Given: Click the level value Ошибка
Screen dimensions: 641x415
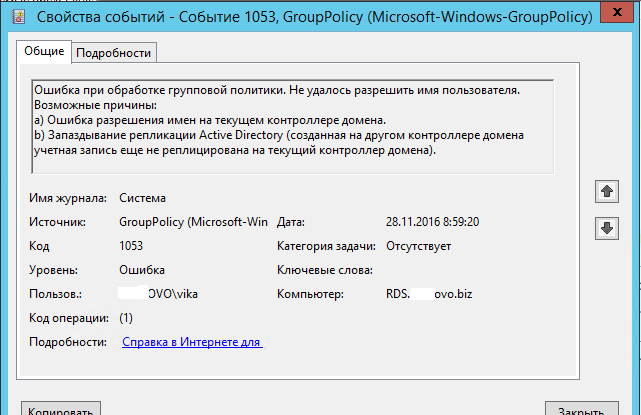Looking at the screenshot, I should click(142, 270).
